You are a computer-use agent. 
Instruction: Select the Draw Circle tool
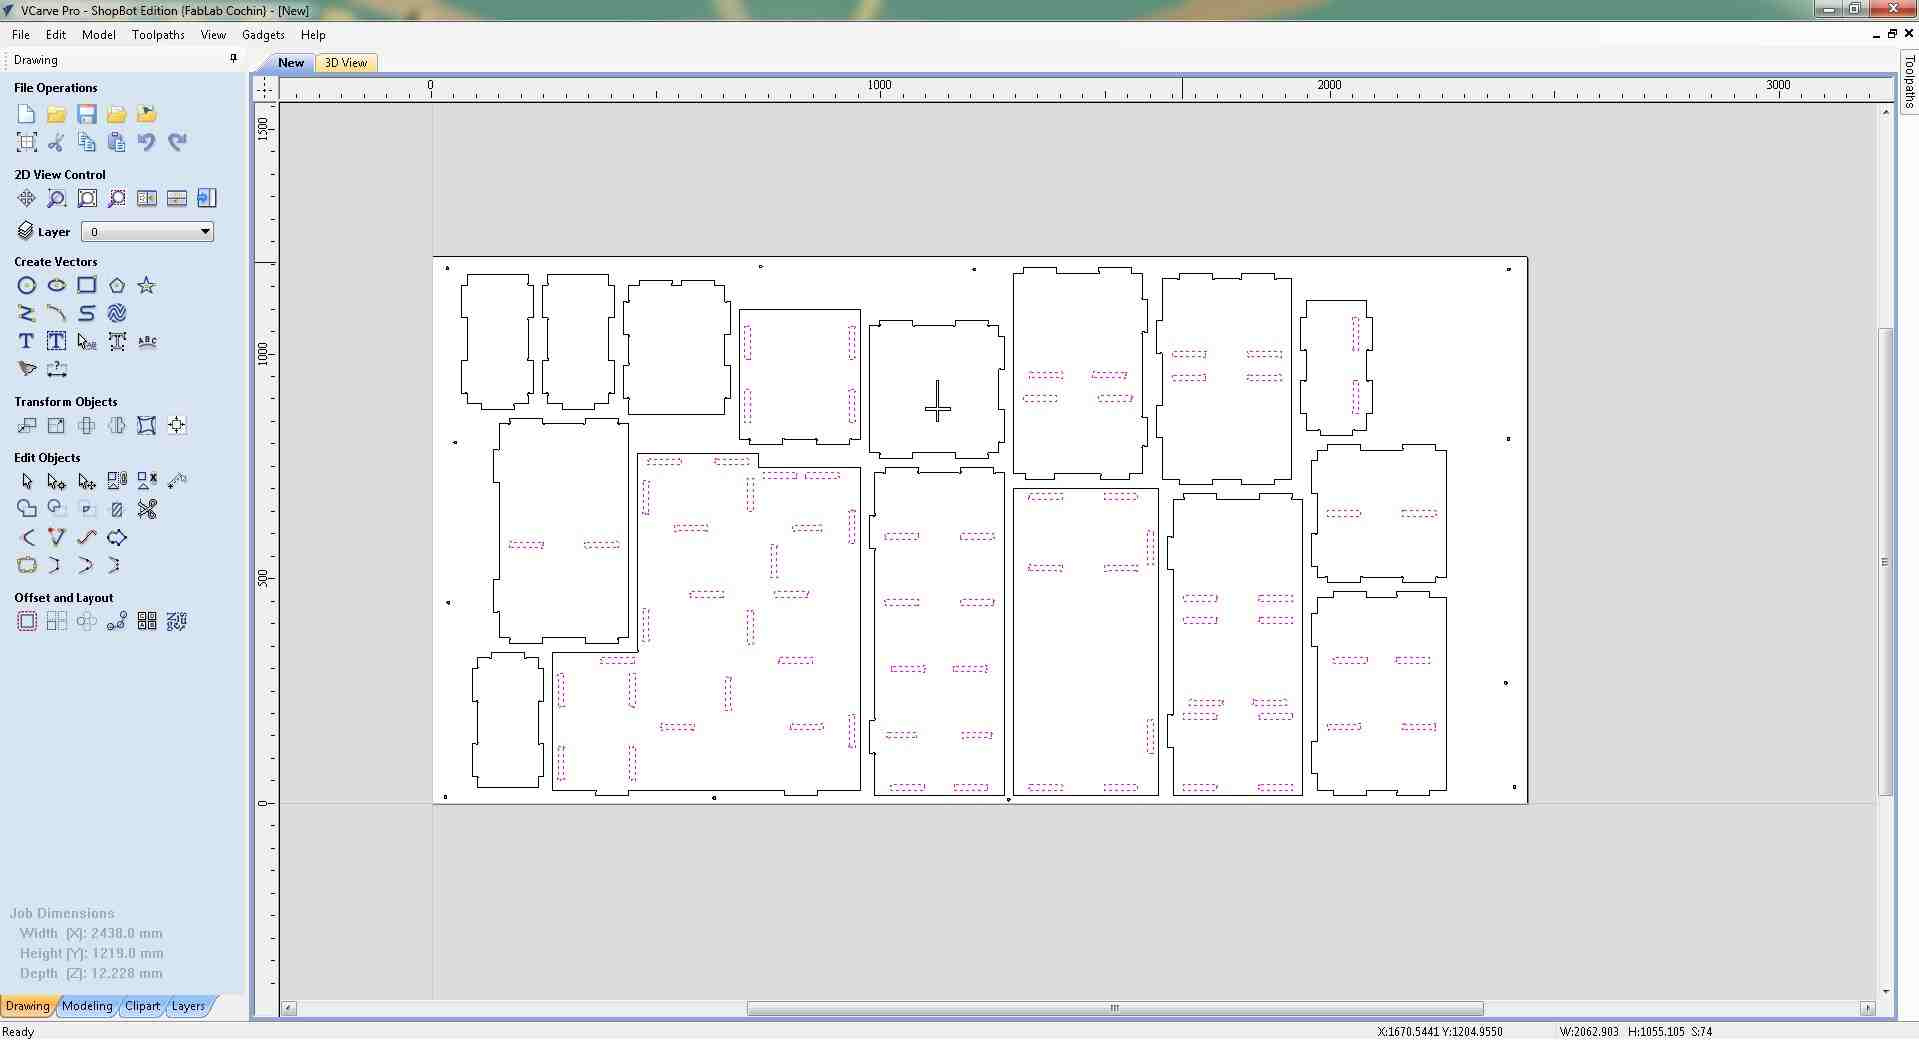pos(26,285)
